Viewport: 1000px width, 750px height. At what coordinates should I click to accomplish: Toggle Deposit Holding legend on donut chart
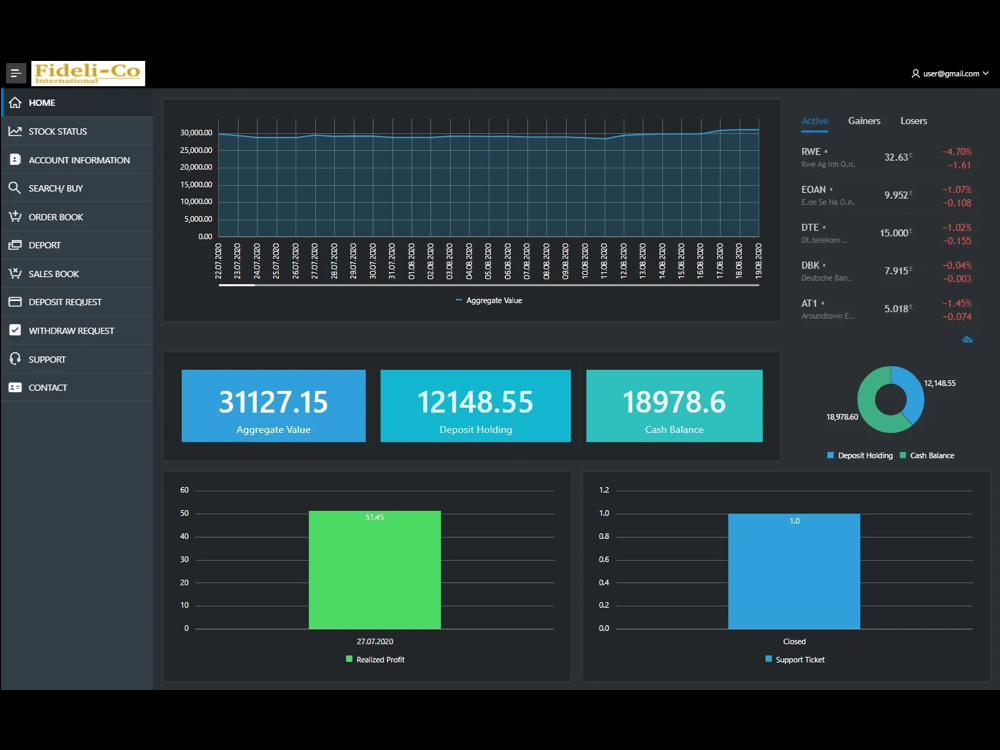(x=860, y=455)
